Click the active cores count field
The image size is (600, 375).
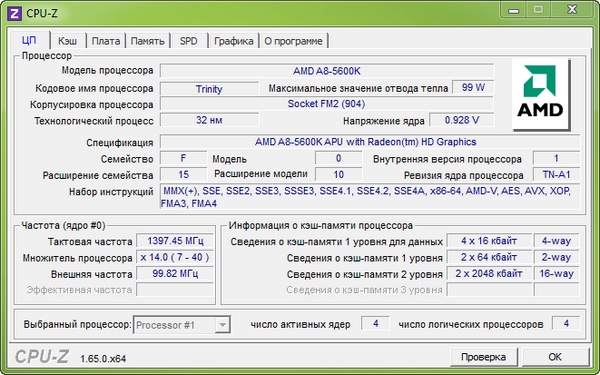(375, 324)
